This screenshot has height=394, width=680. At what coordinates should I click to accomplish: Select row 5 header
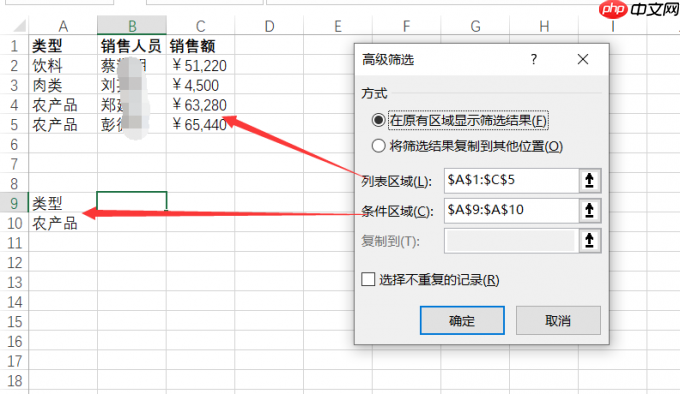(14, 125)
